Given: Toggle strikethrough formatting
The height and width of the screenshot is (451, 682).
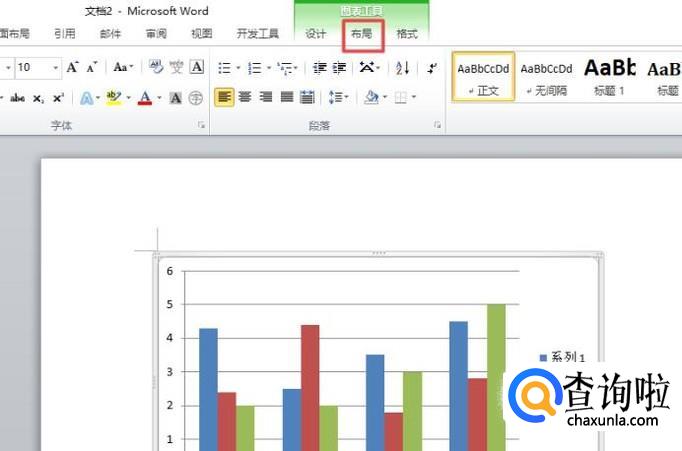Looking at the screenshot, I should click(17, 98).
